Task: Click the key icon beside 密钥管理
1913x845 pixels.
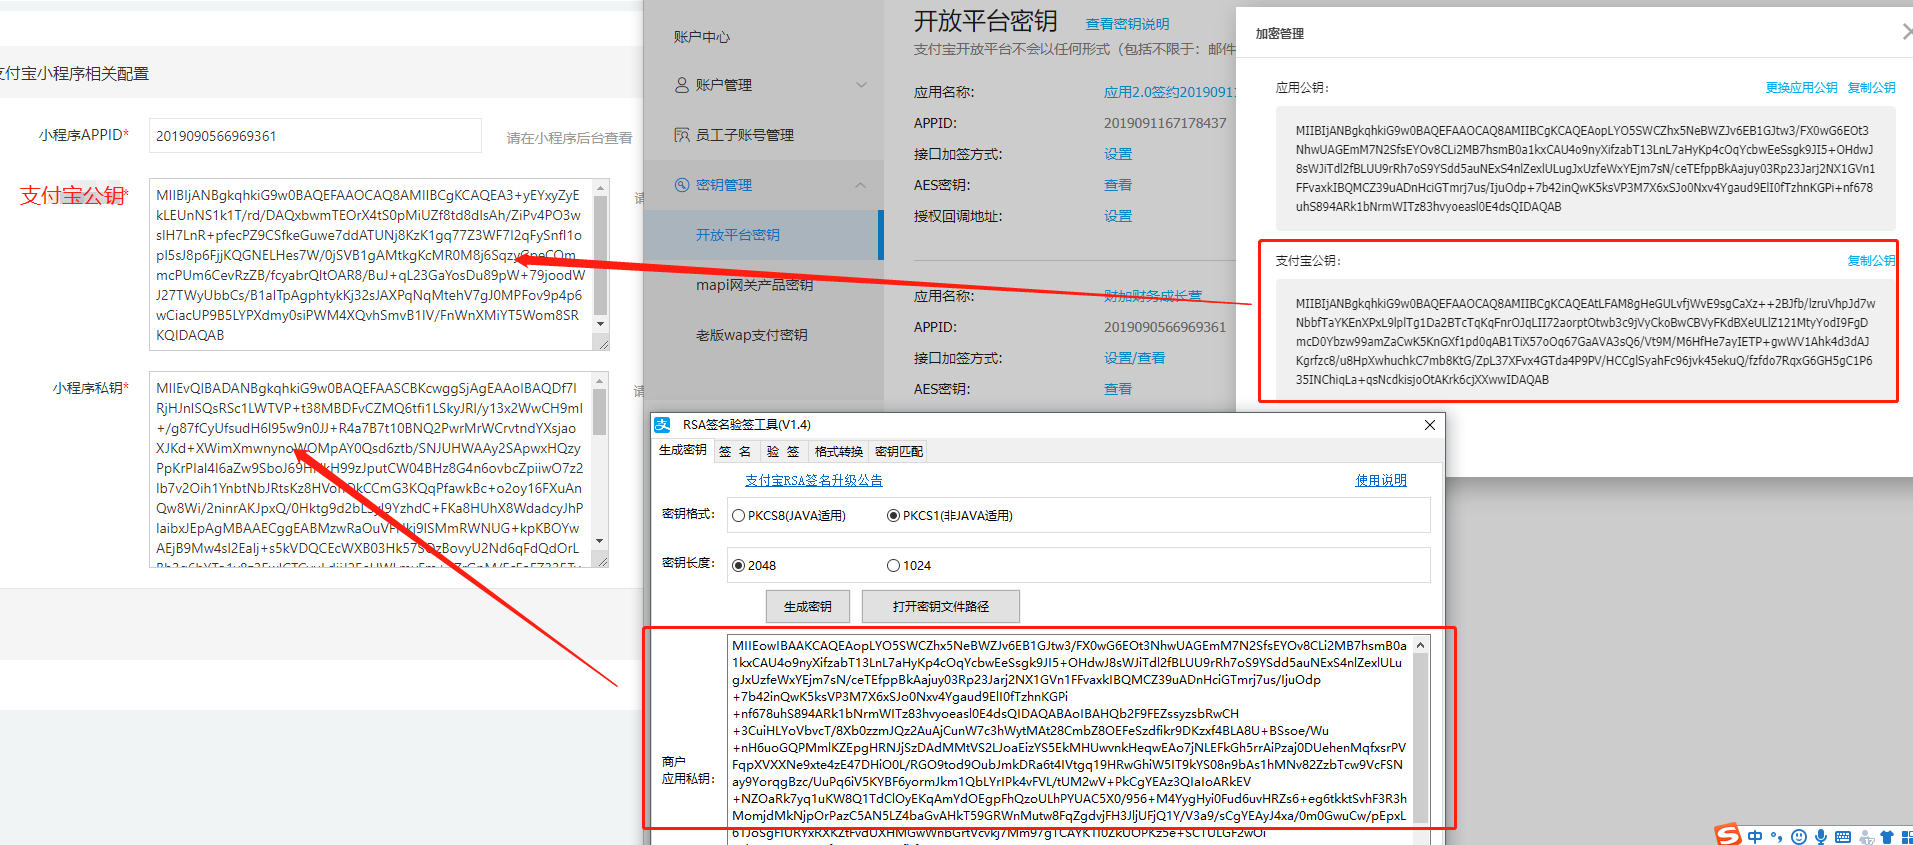Action: pos(682,185)
